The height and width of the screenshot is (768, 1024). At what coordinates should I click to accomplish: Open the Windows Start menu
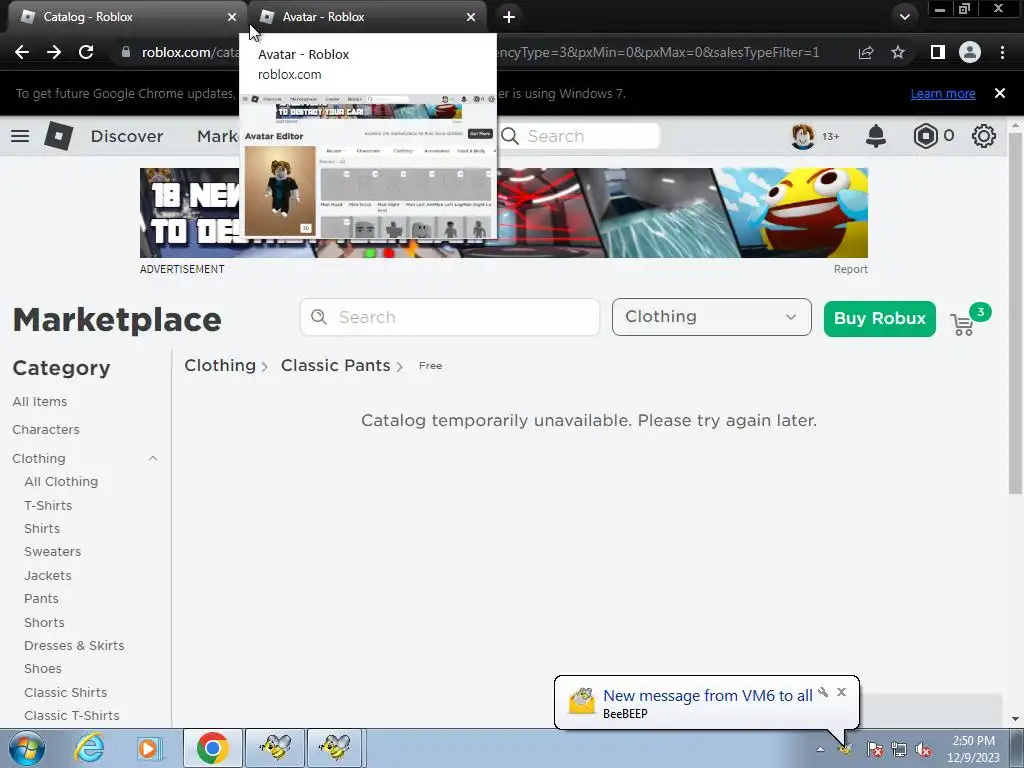(26, 748)
